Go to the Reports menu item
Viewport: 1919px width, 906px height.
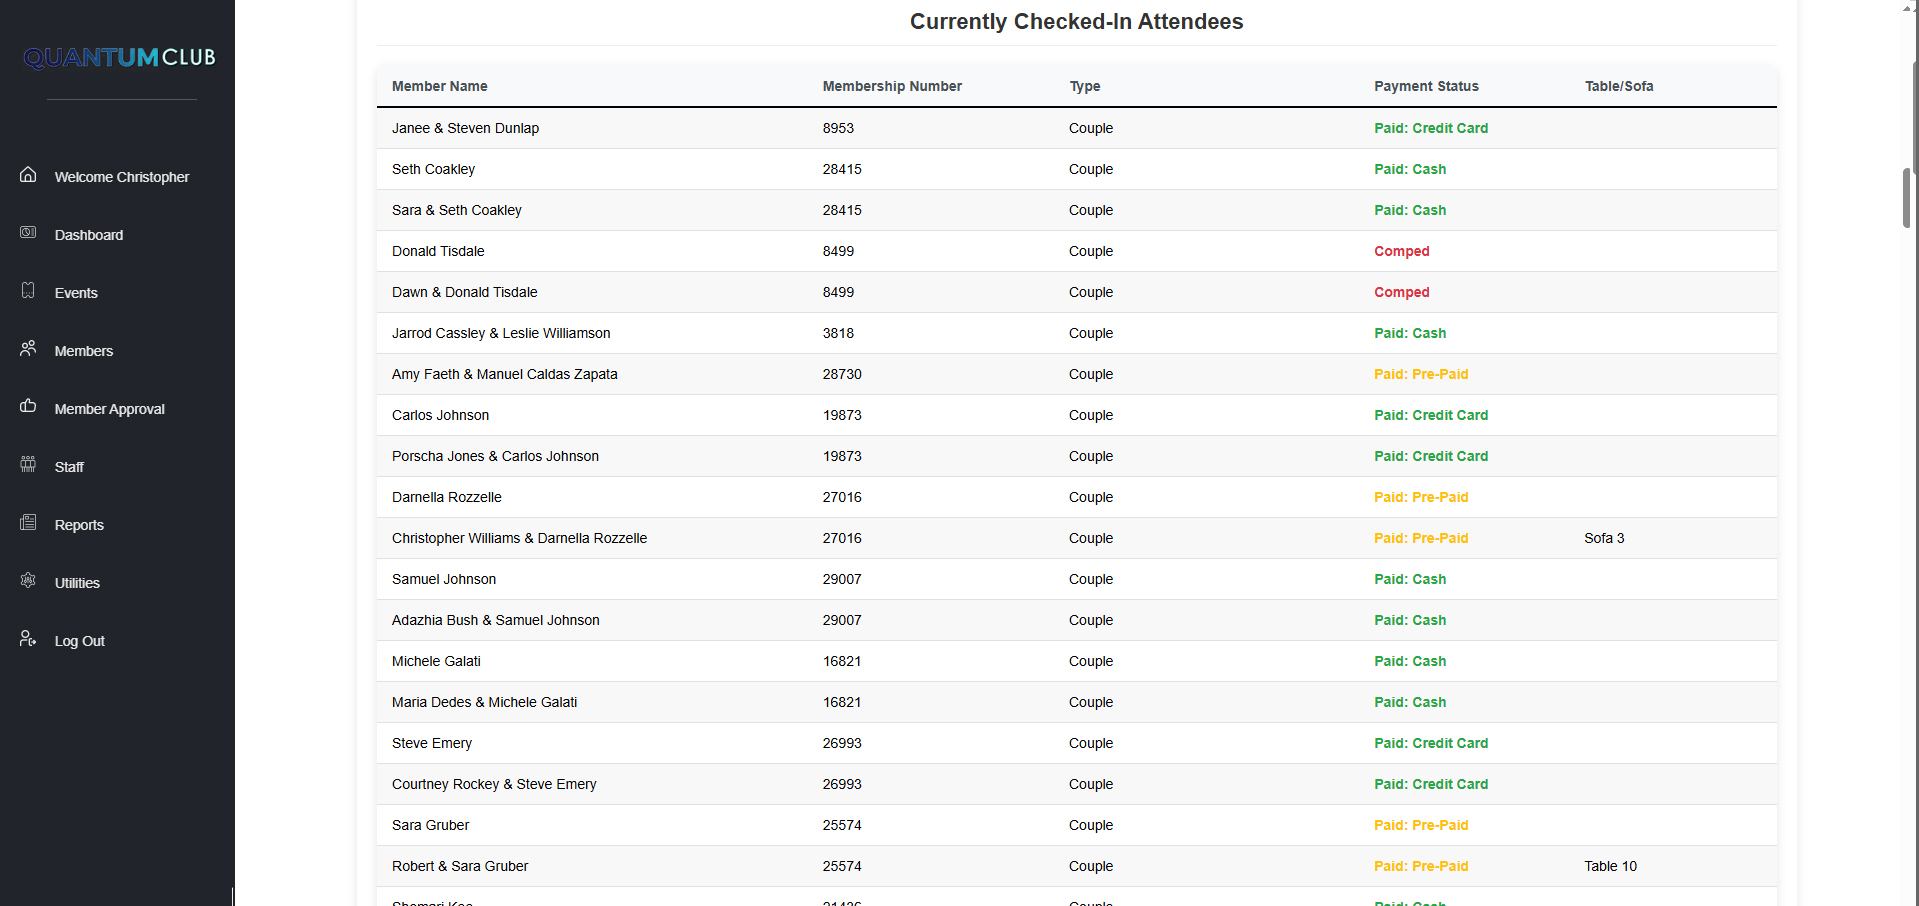pos(79,525)
